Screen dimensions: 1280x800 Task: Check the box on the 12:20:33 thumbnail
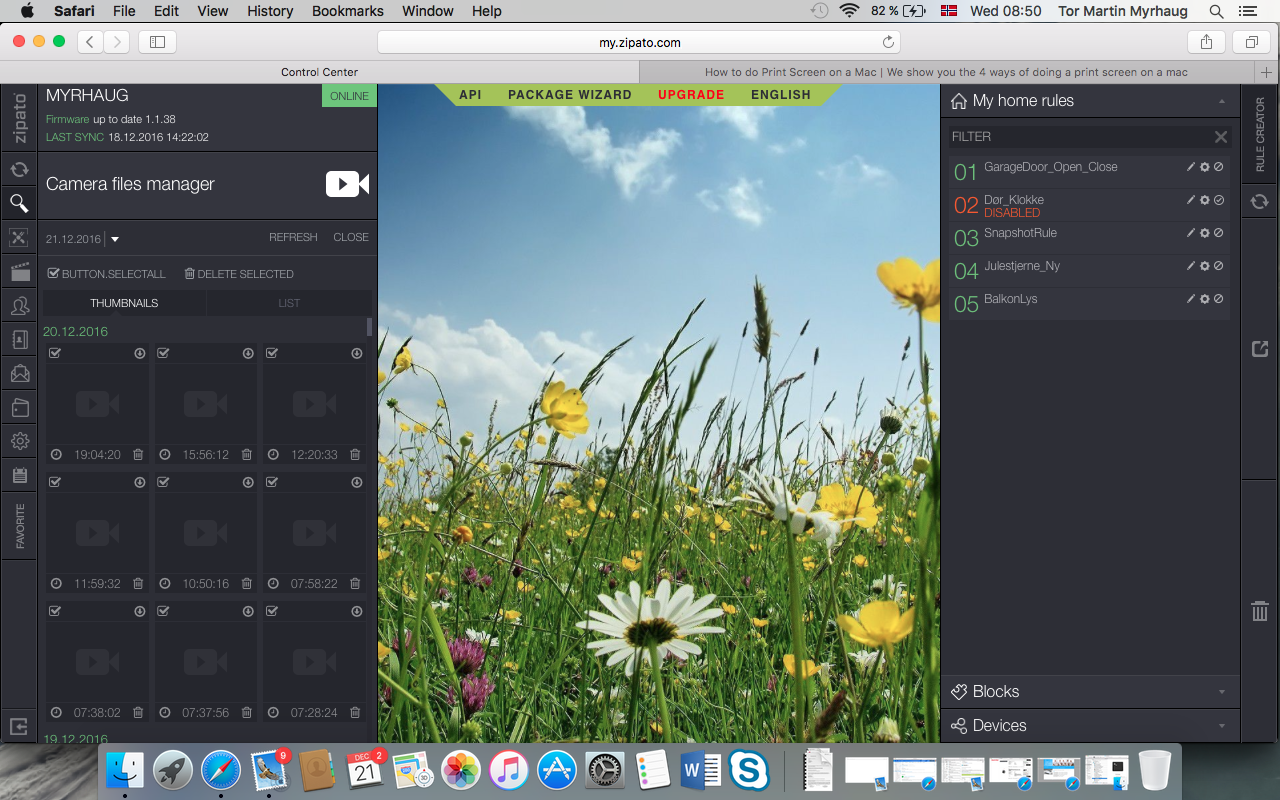point(271,353)
